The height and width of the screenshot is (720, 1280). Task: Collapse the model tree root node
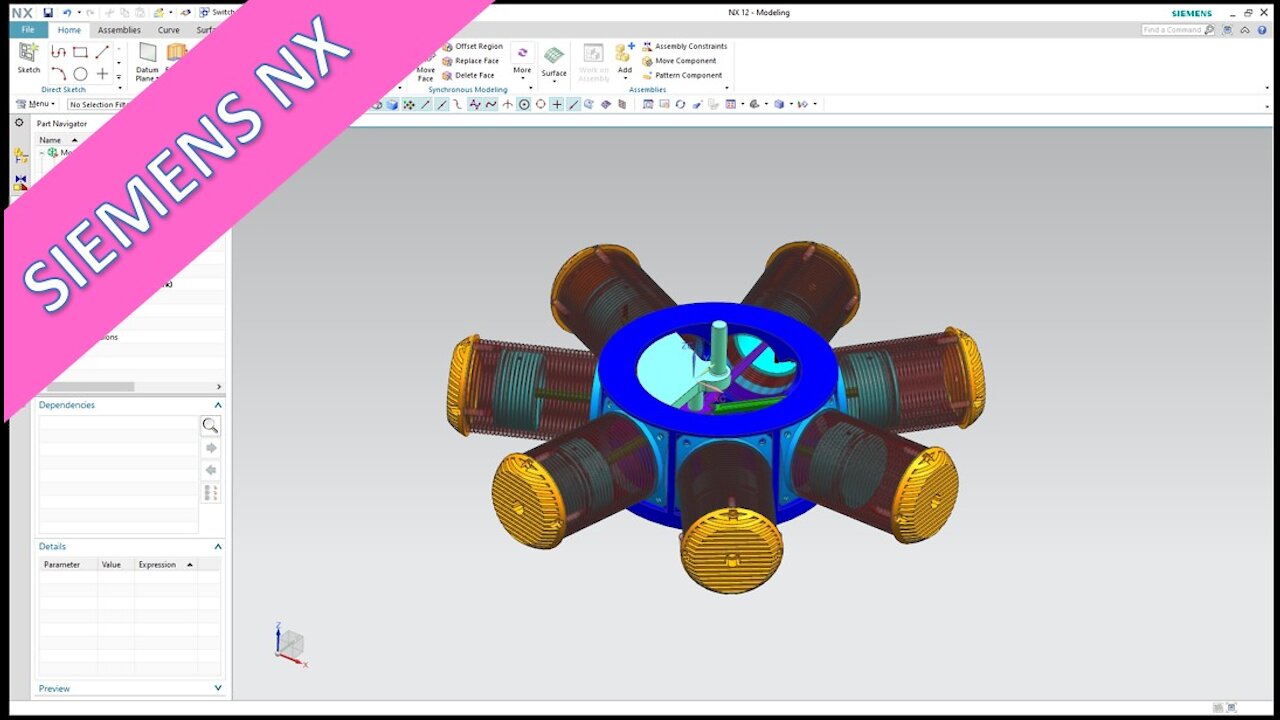(42, 153)
